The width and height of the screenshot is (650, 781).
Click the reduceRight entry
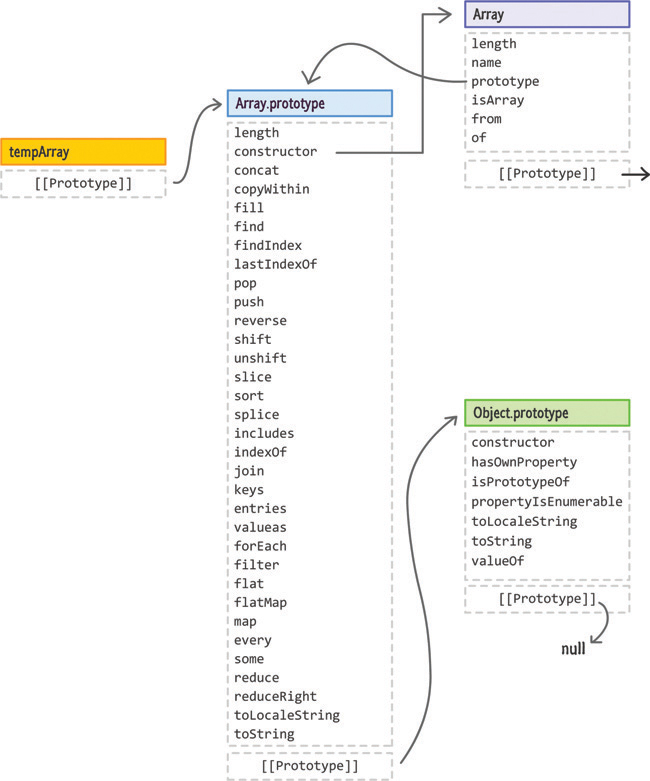[275, 696]
